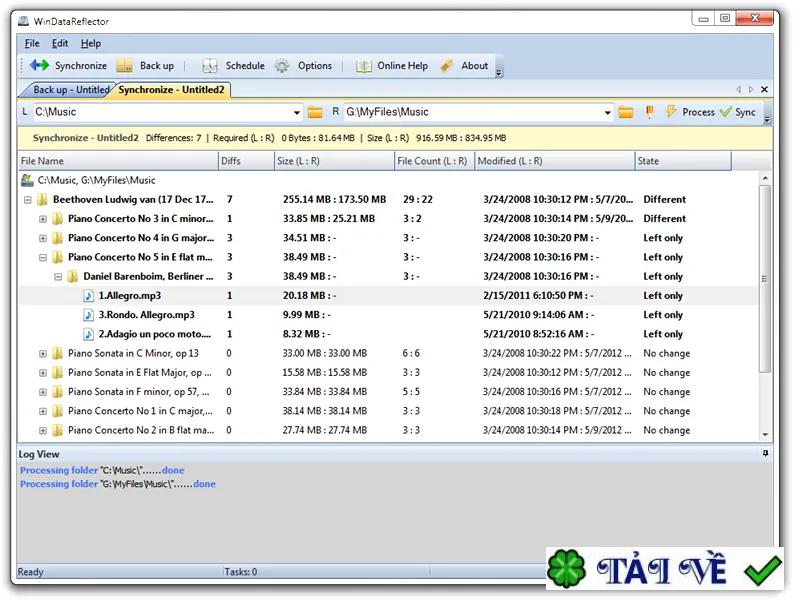Click the Online Help label
This screenshot has width=794, height=600.
[x=403, y=66]
